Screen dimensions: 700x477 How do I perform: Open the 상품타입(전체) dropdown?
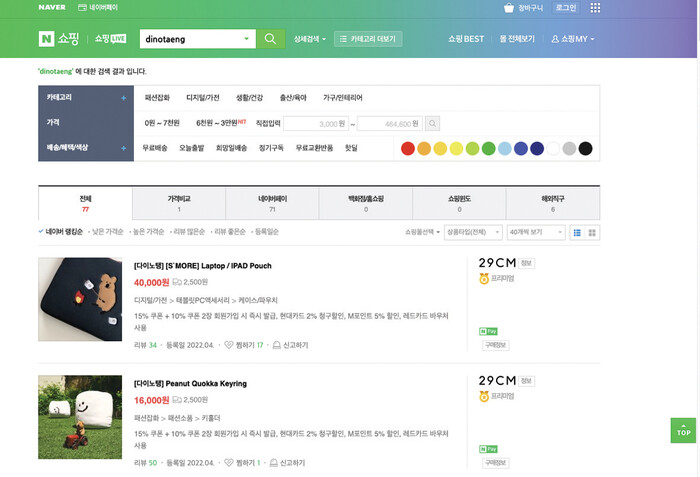pyautogui.click(x=473, y=232)
